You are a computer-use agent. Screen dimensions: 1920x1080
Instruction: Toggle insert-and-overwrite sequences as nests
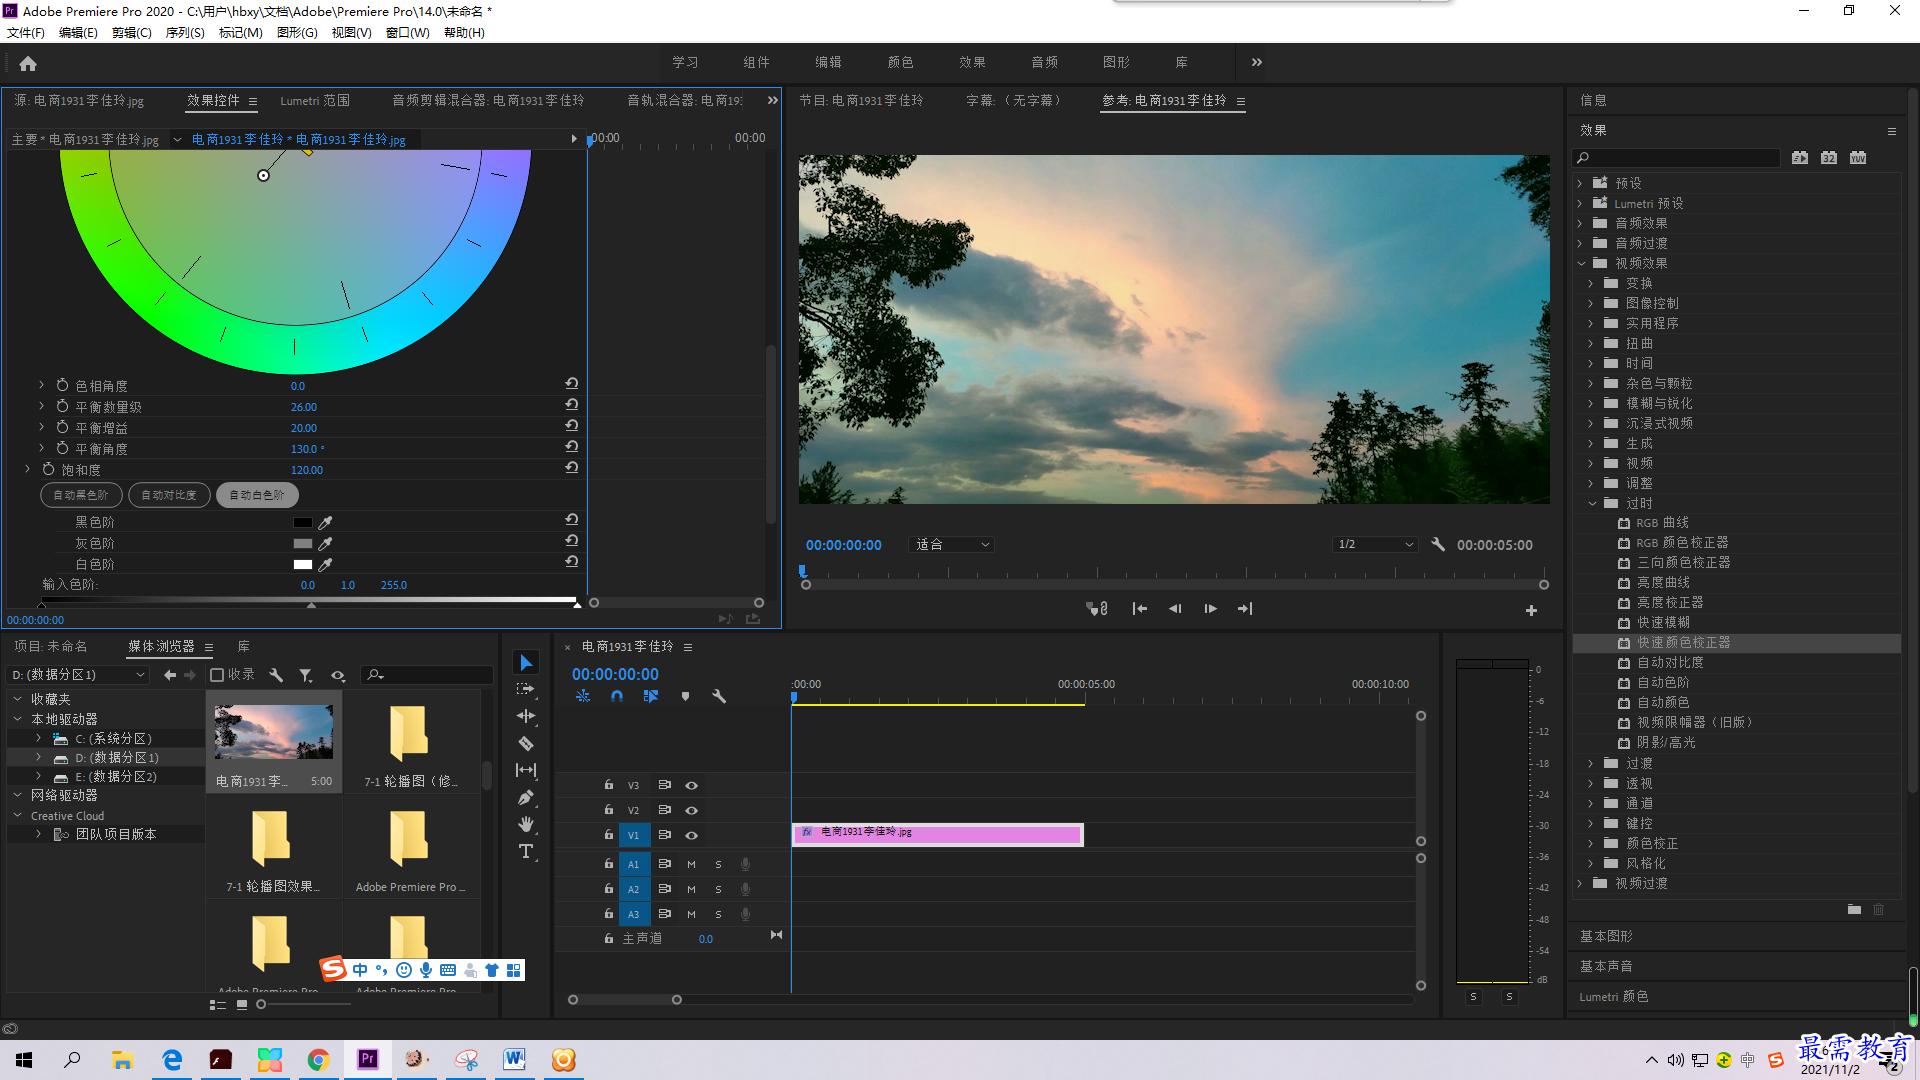click(583, 696)
